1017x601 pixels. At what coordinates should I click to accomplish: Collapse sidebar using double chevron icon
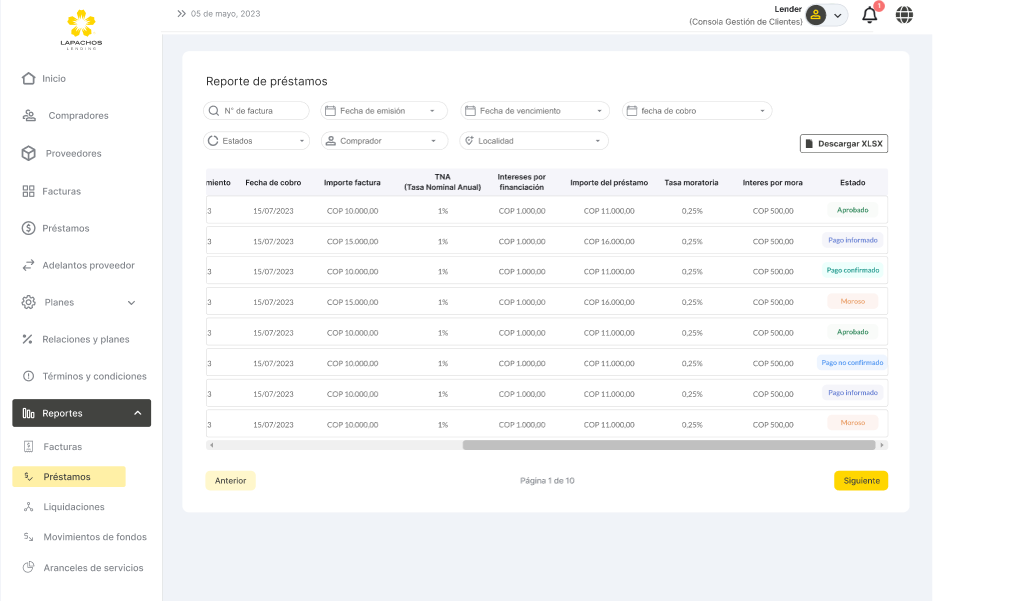click(x=181, y=14)
